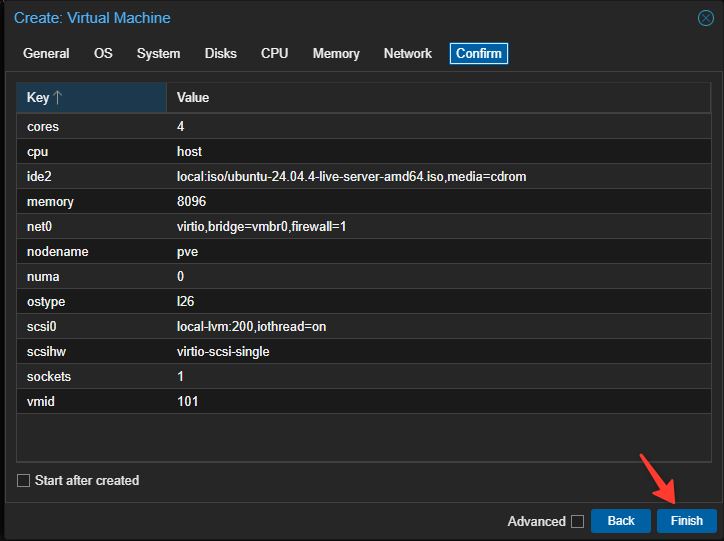Open the CPU tab
This screenshot has height=541, width=724.
pos(274,54)
